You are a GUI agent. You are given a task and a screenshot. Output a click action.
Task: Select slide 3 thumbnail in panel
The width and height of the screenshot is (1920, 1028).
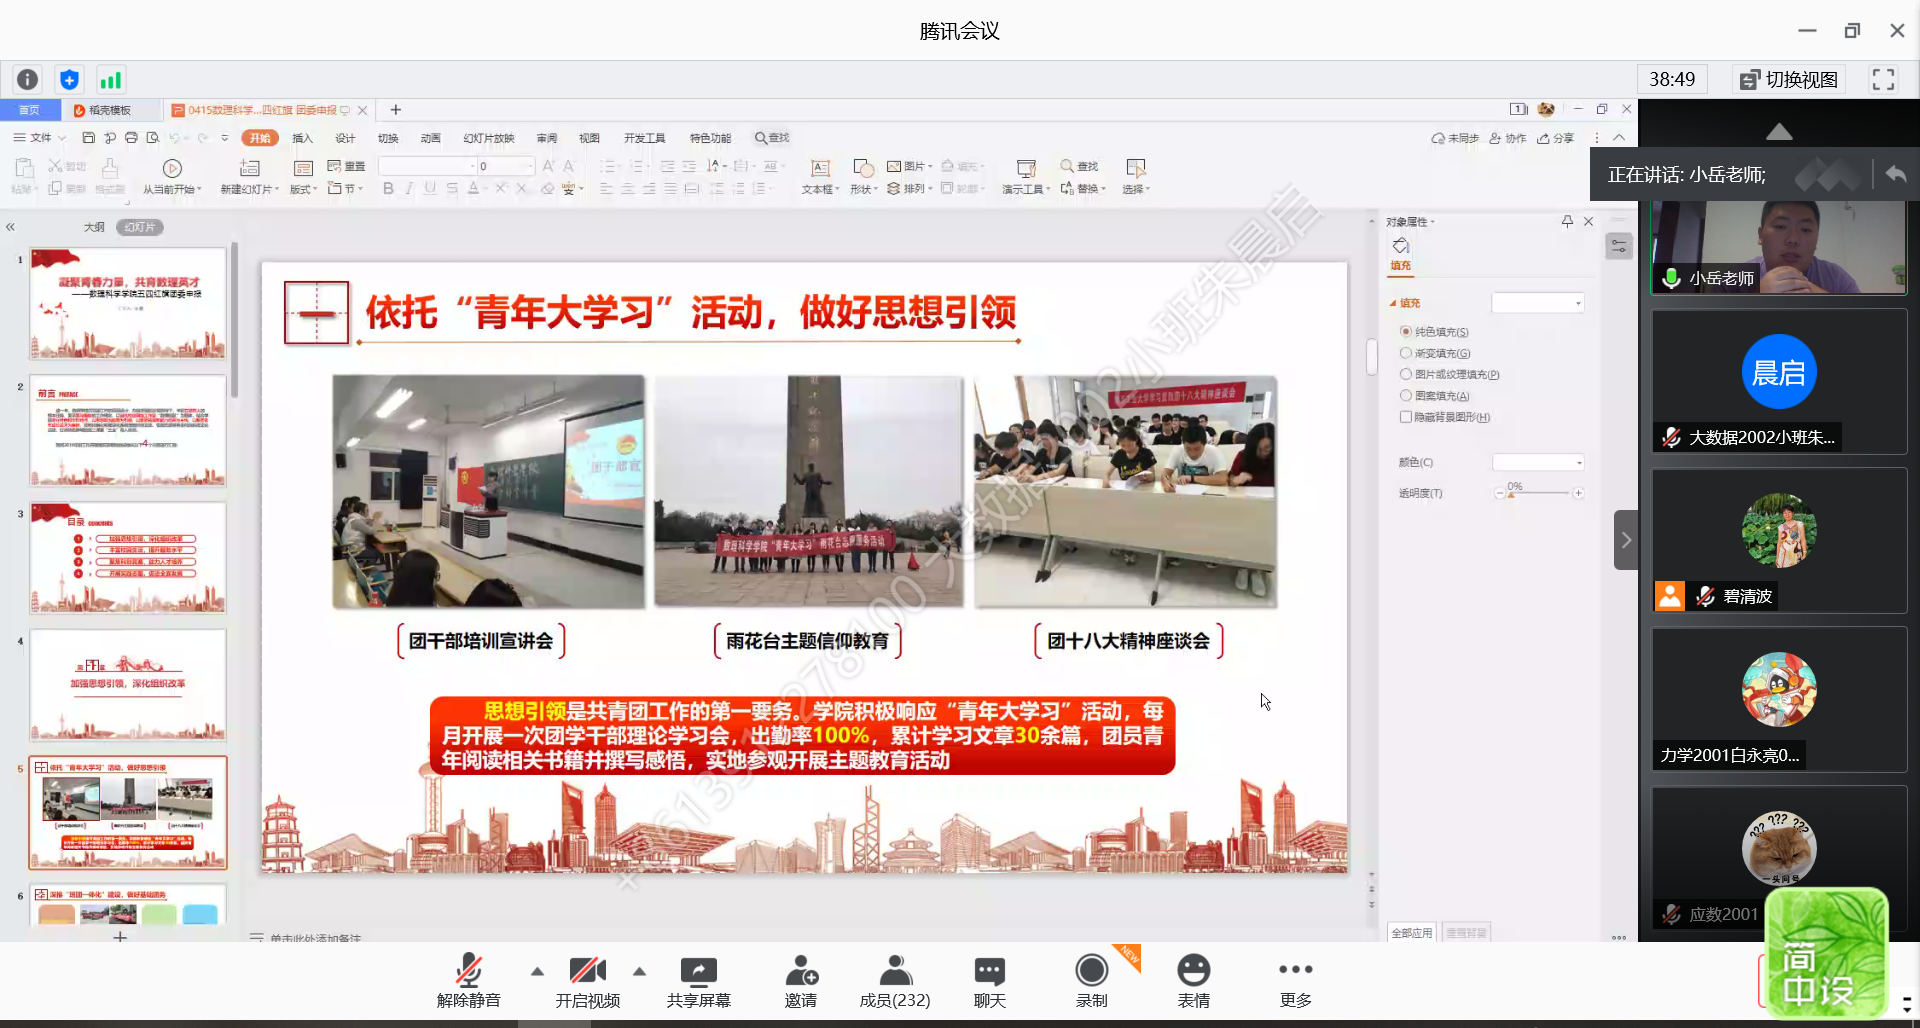click(128, 557)
